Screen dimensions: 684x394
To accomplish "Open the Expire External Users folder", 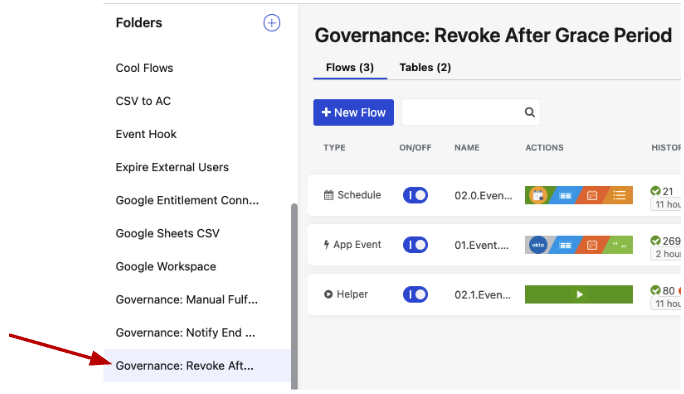I will [x=172, y=168].
